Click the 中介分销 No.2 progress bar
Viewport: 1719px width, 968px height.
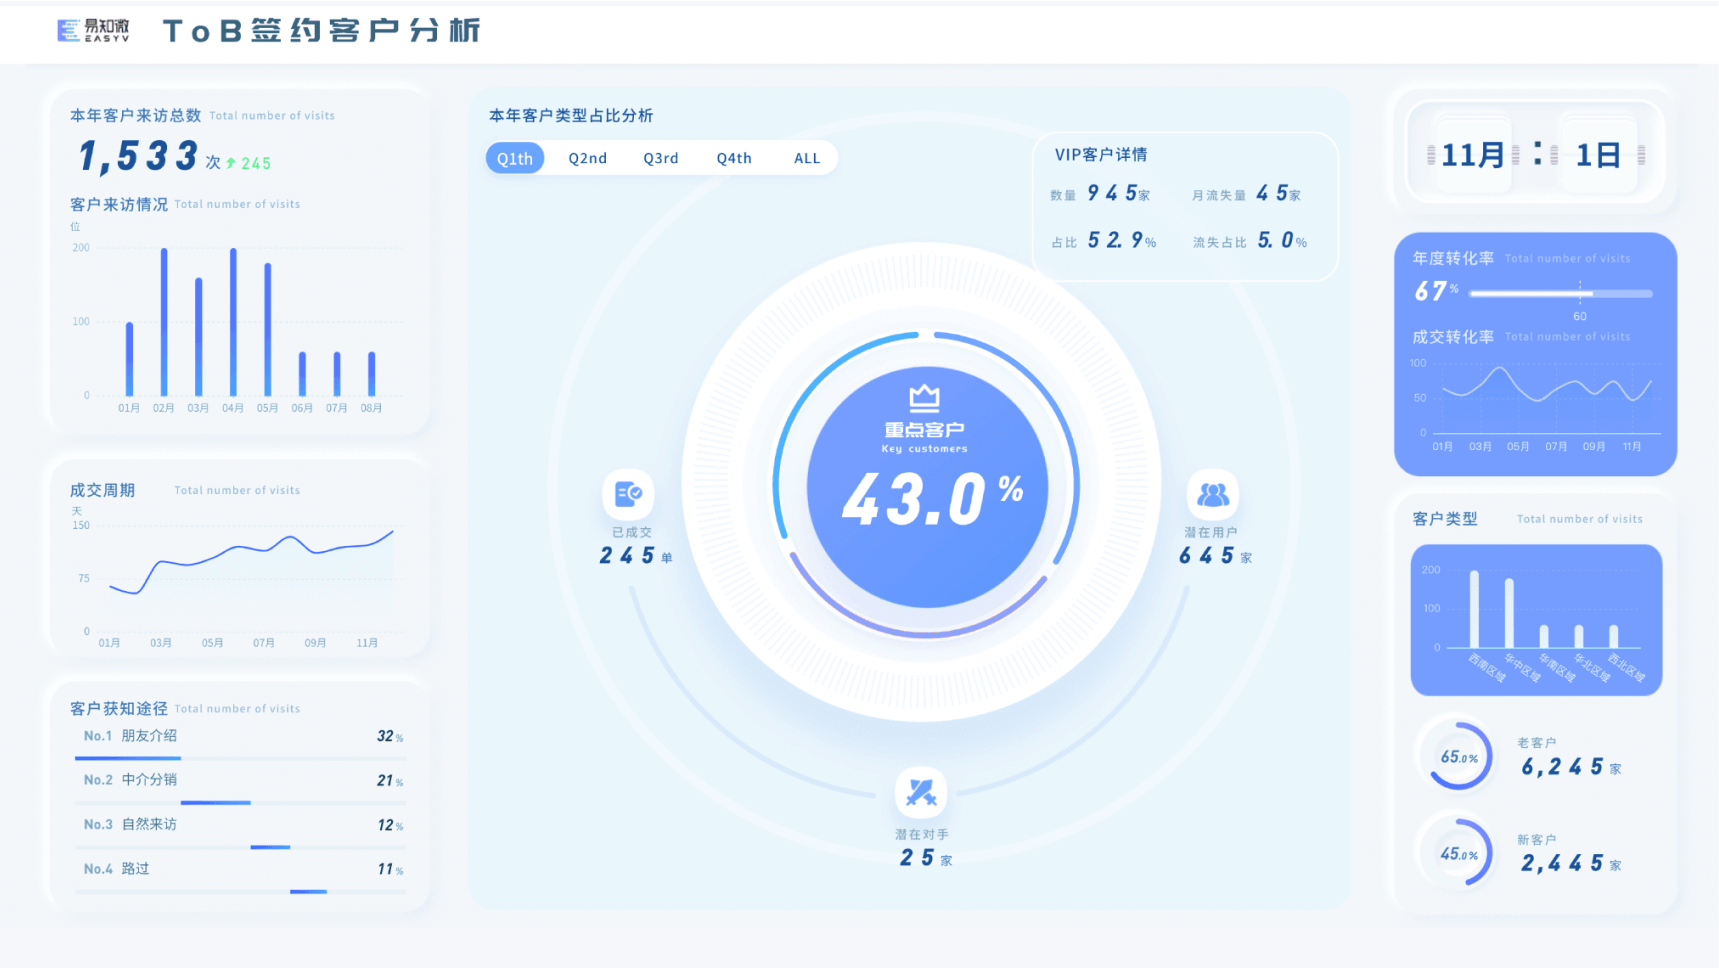[240, 803]
